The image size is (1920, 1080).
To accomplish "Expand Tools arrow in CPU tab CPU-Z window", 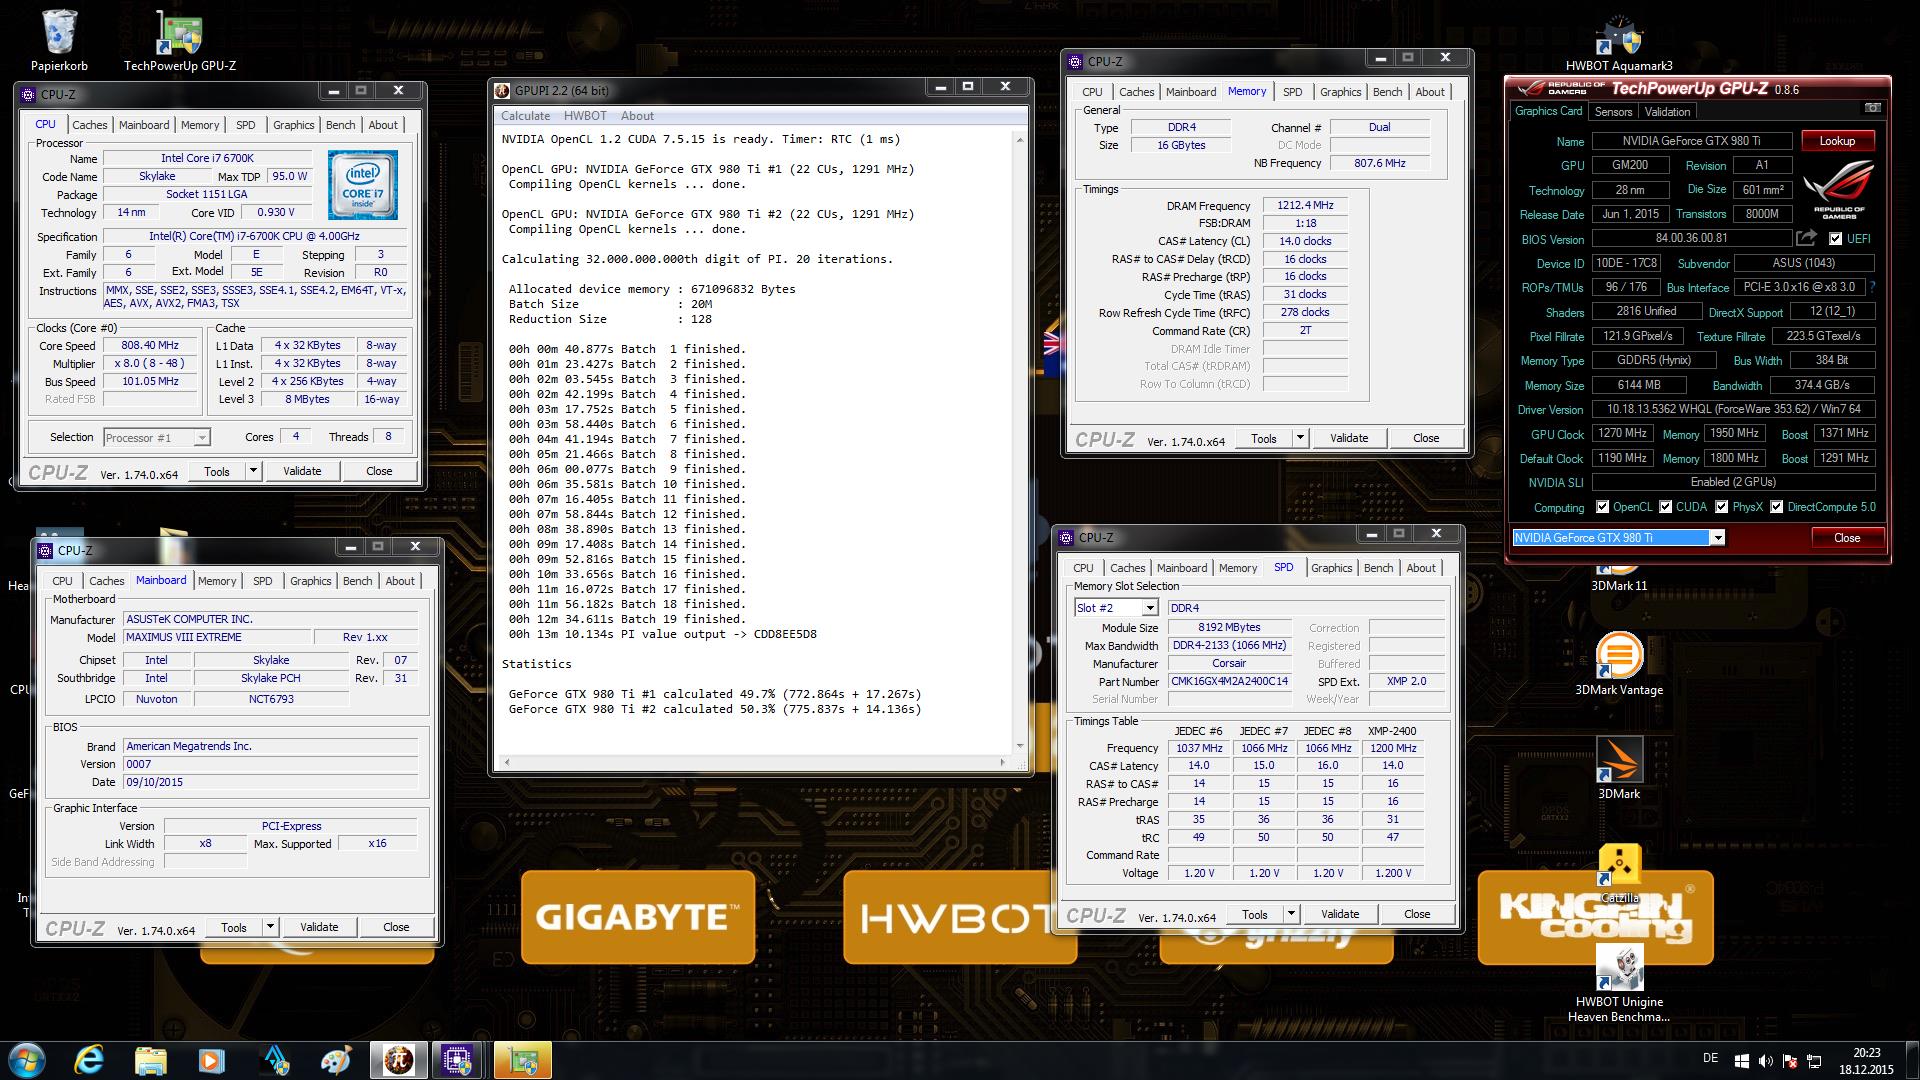I will (253, 471).
